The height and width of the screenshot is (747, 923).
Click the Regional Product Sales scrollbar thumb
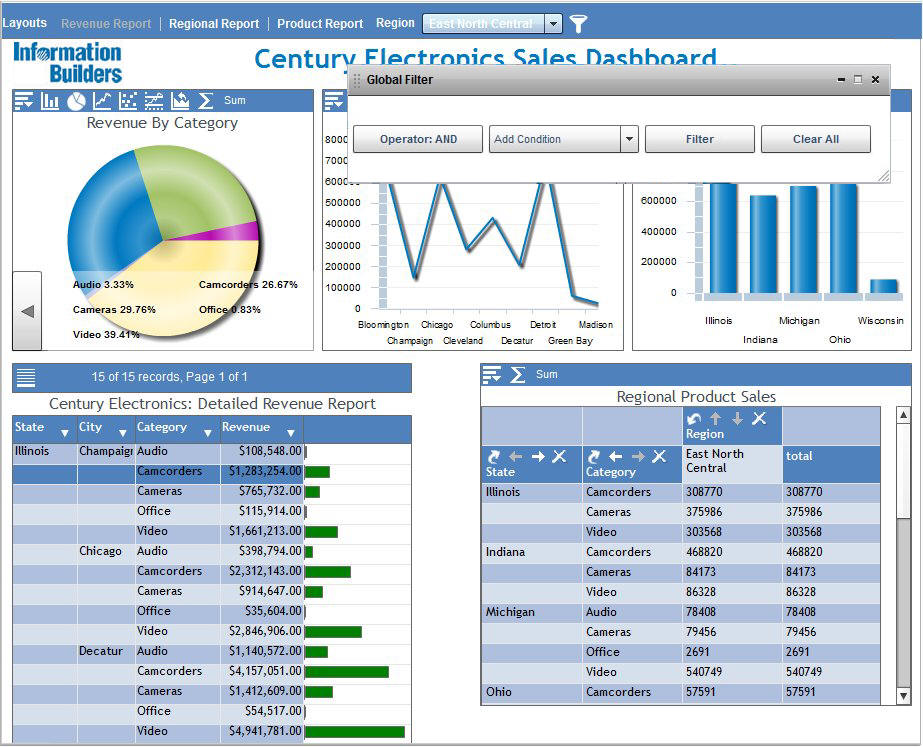coord(903,471)
